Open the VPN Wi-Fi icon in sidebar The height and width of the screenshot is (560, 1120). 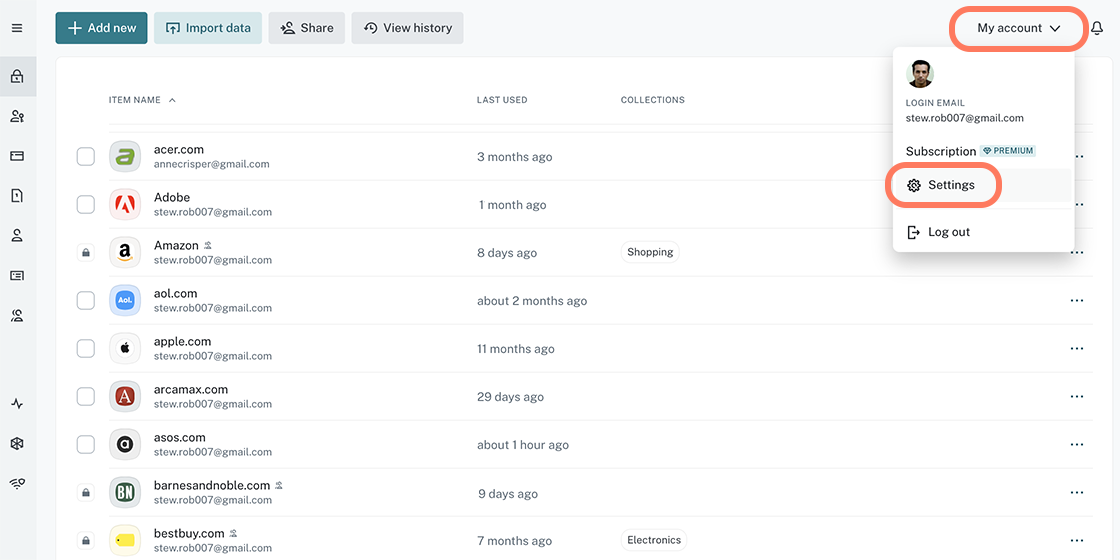(x=17, y=483)
